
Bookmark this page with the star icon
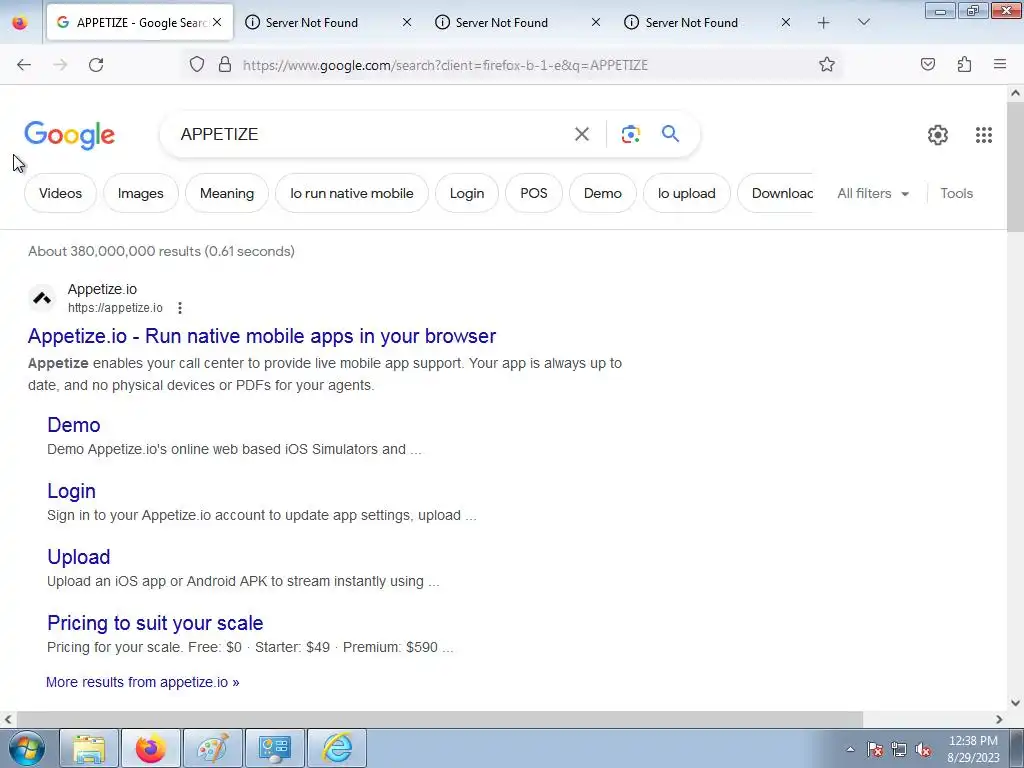click(x=827, y=64)
